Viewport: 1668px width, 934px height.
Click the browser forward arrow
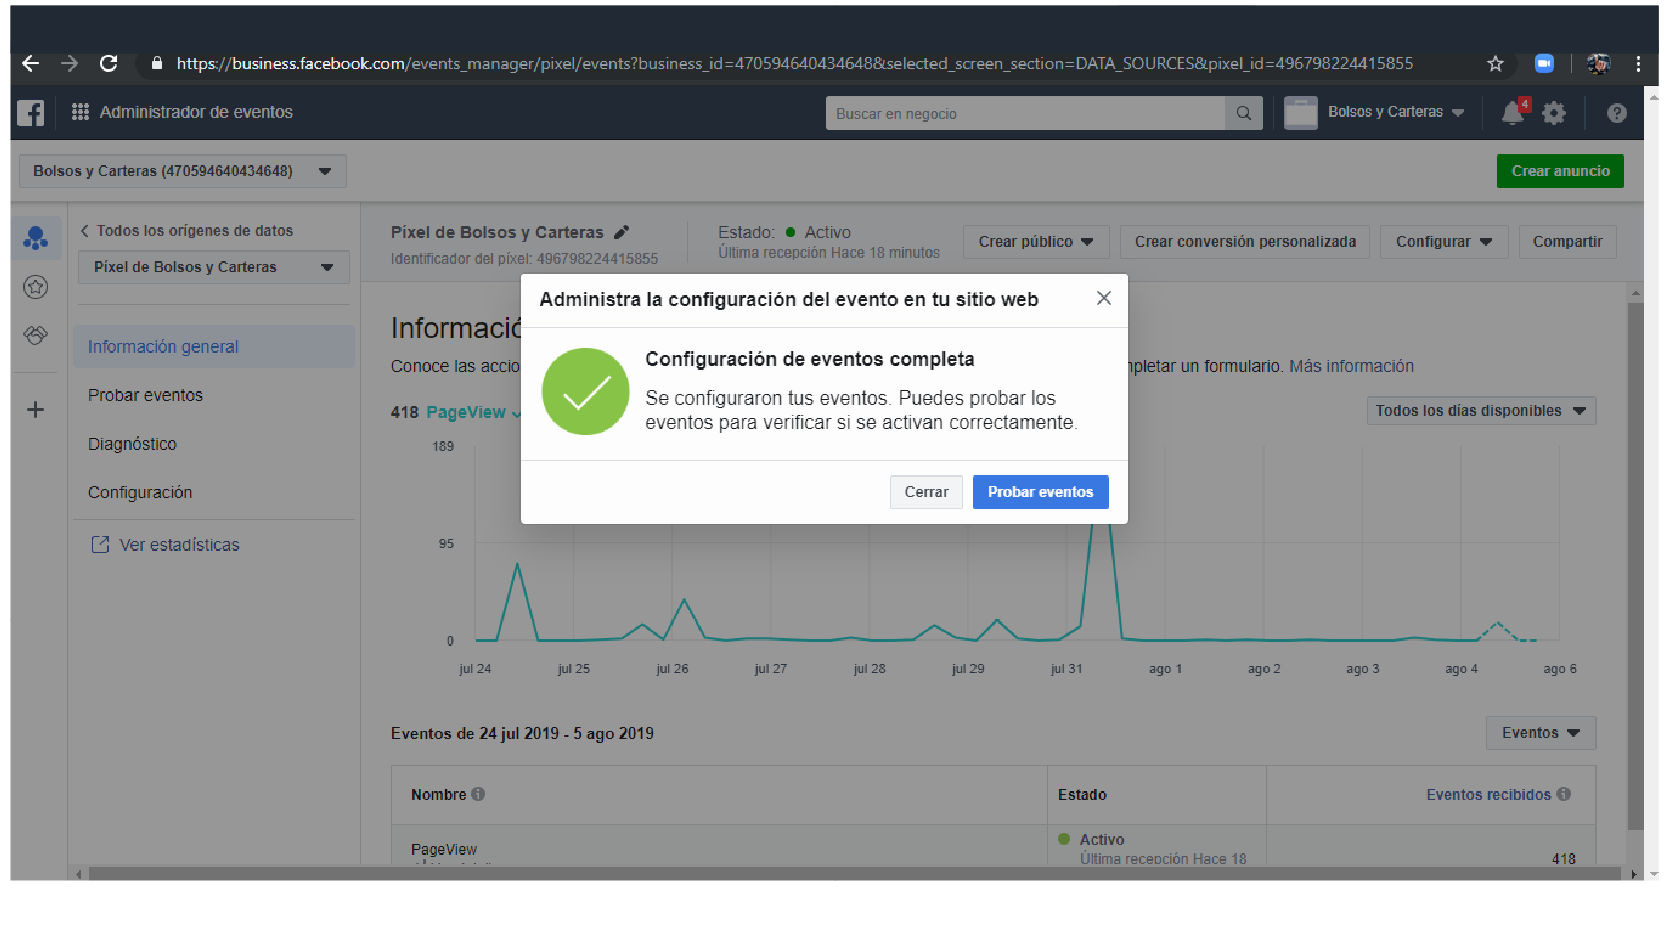point(69,64)
